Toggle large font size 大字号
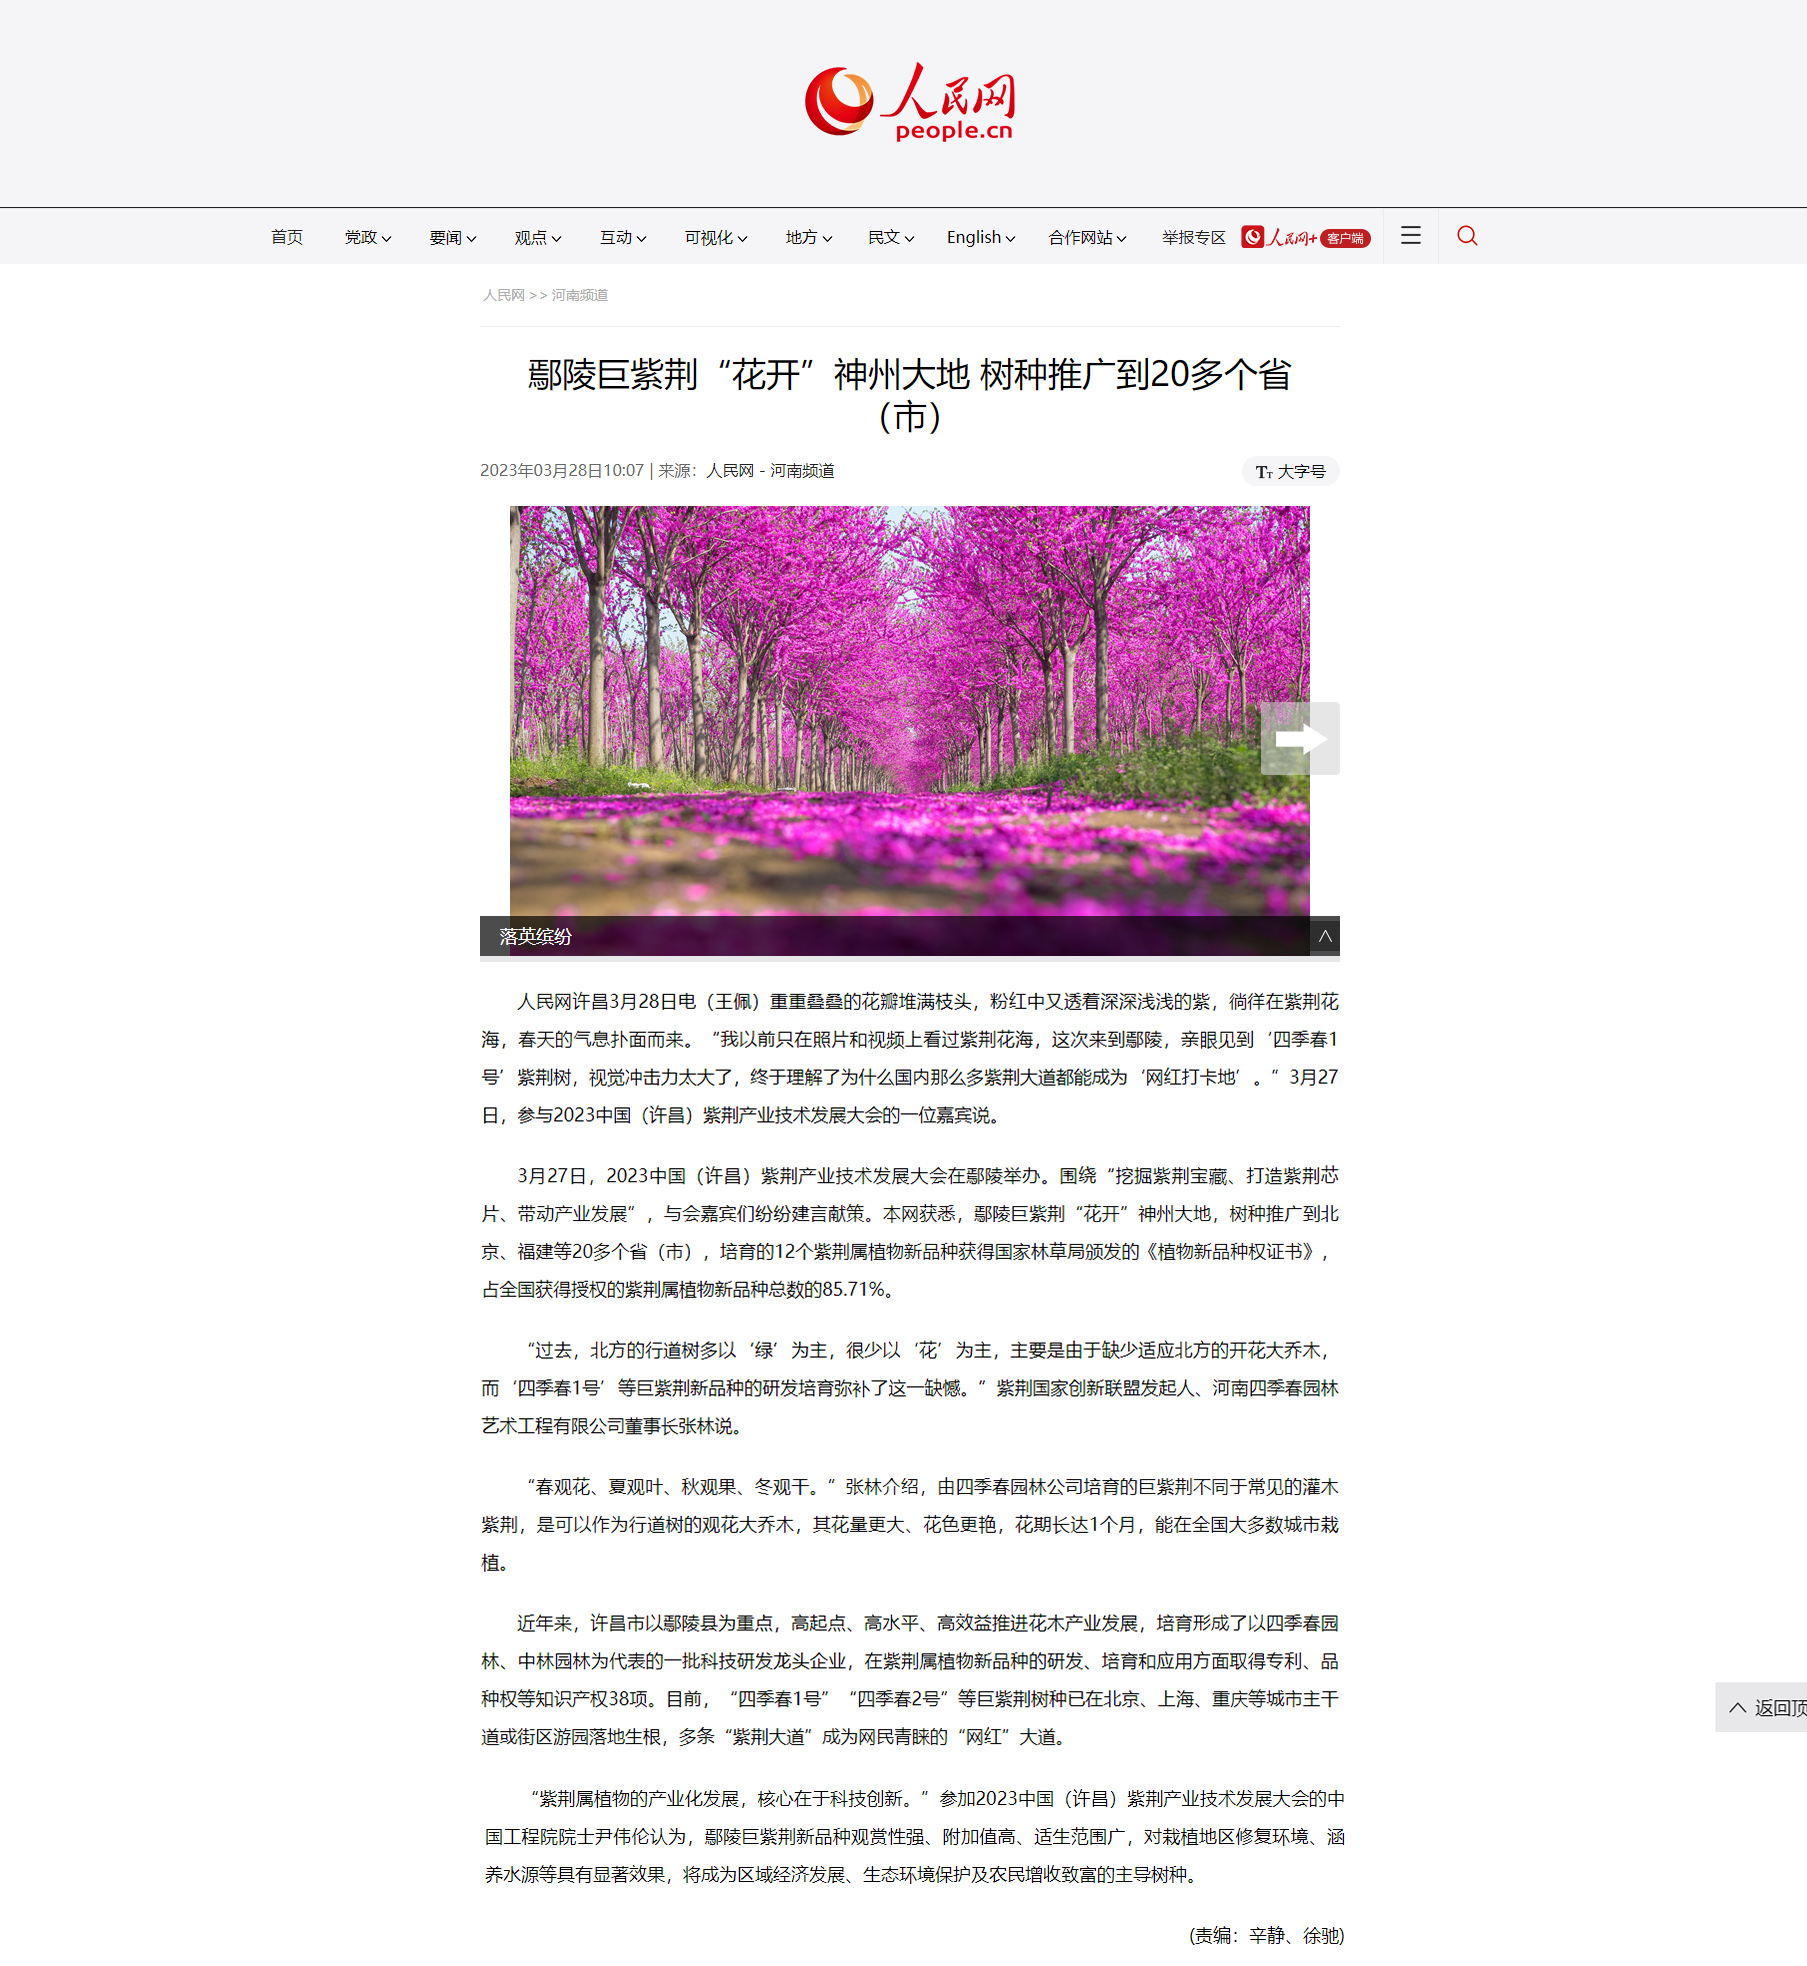 point(1290,471)
